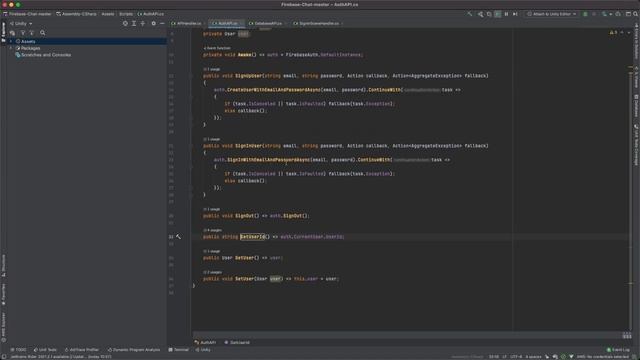Viewport: 640px width, 360px height.
Task: Click Firebase-Chat-master breadcrumb
Action: 27,14
